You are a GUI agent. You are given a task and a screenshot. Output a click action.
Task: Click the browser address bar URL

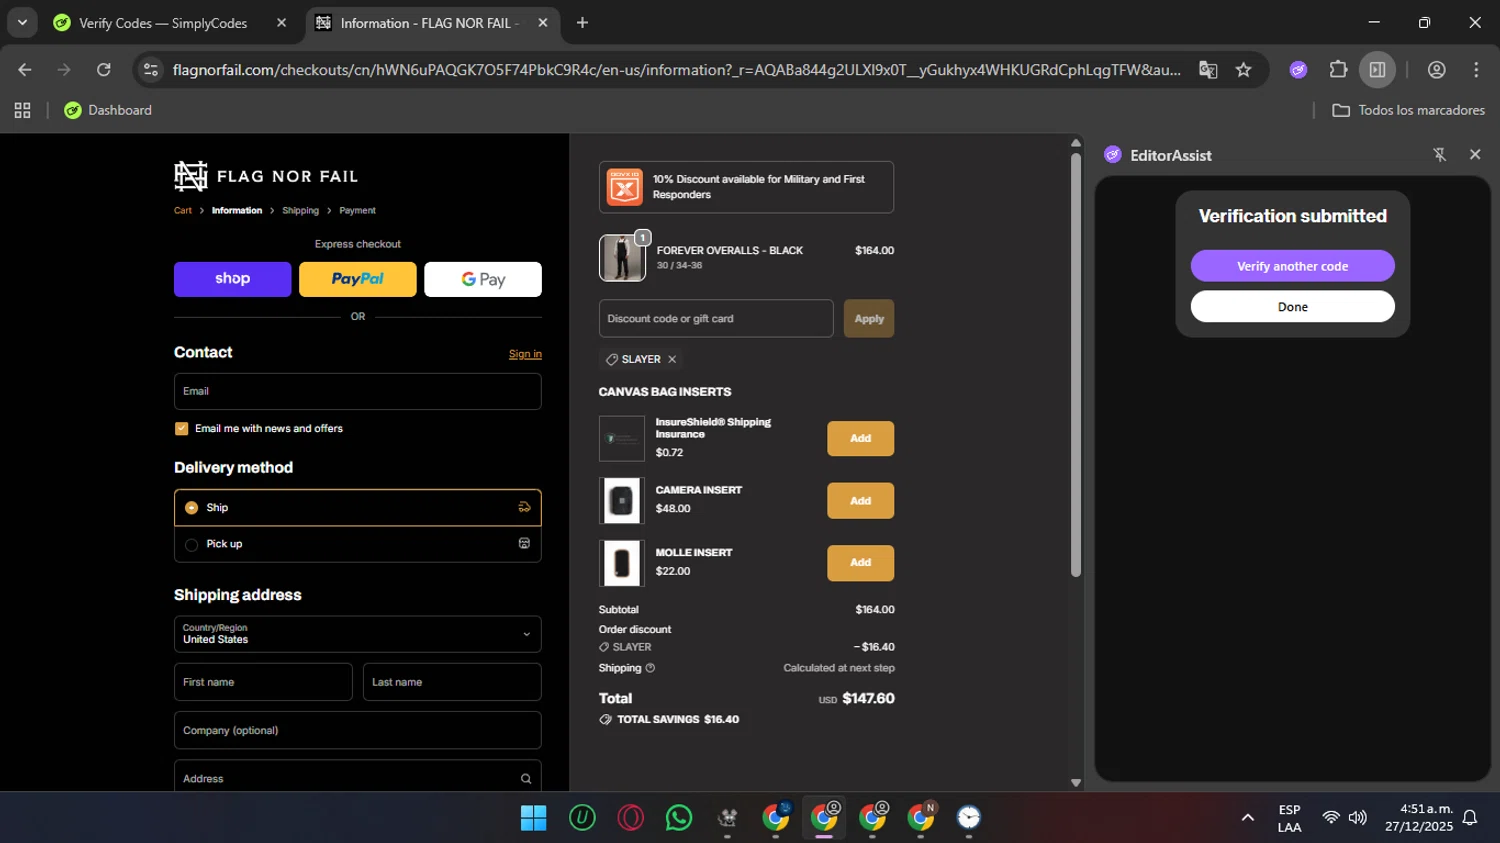point(676,70)
